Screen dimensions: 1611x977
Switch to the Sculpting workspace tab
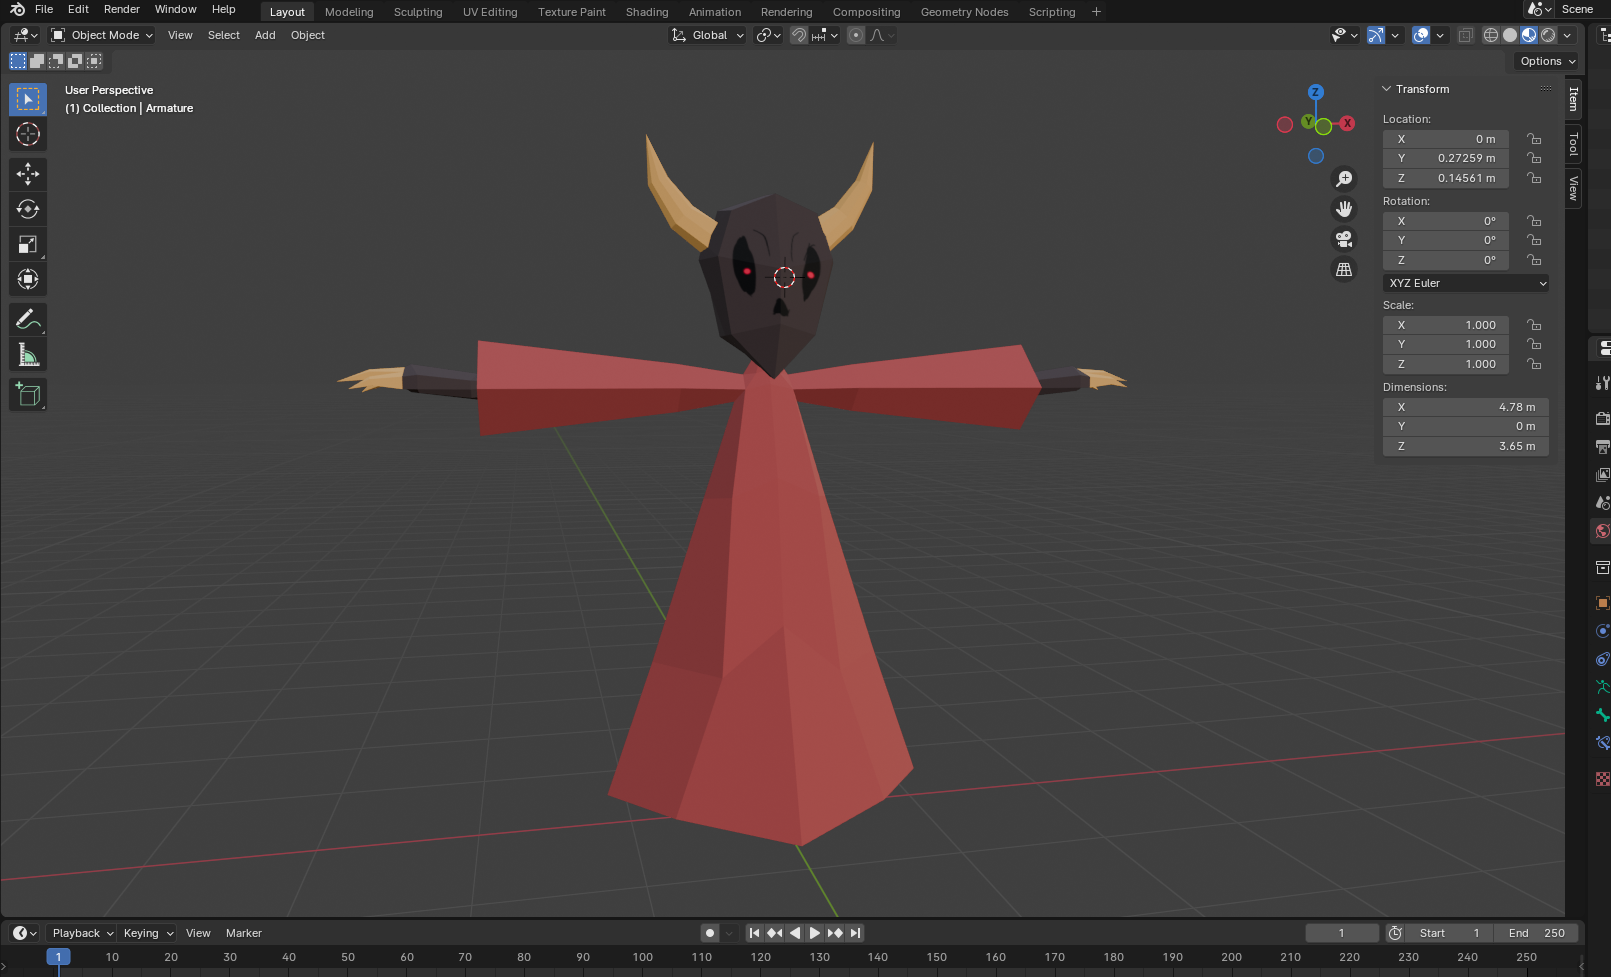(418, 12)
